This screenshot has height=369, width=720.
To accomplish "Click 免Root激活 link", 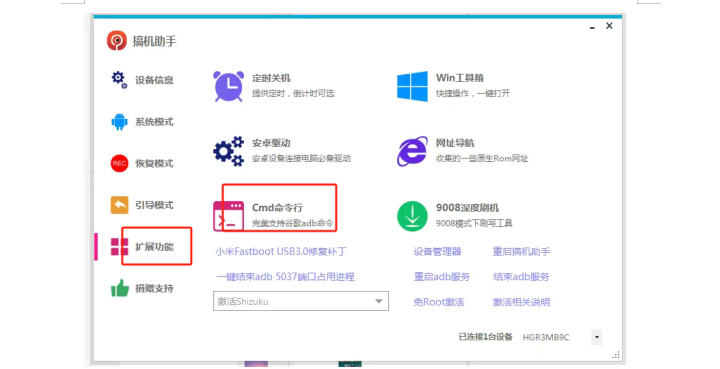I will 439,302.
